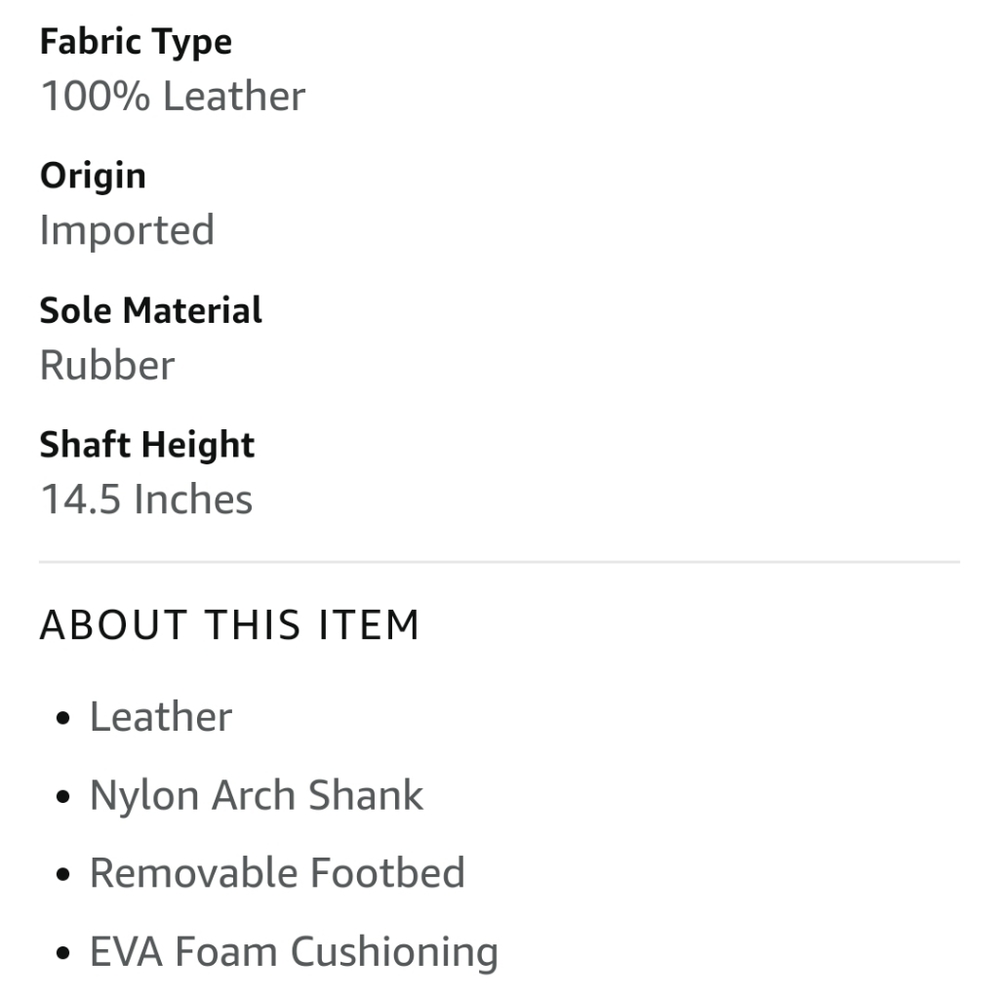Click the Shaft Height heading
Screen dimensions: 999x1000
coord(147,445)
